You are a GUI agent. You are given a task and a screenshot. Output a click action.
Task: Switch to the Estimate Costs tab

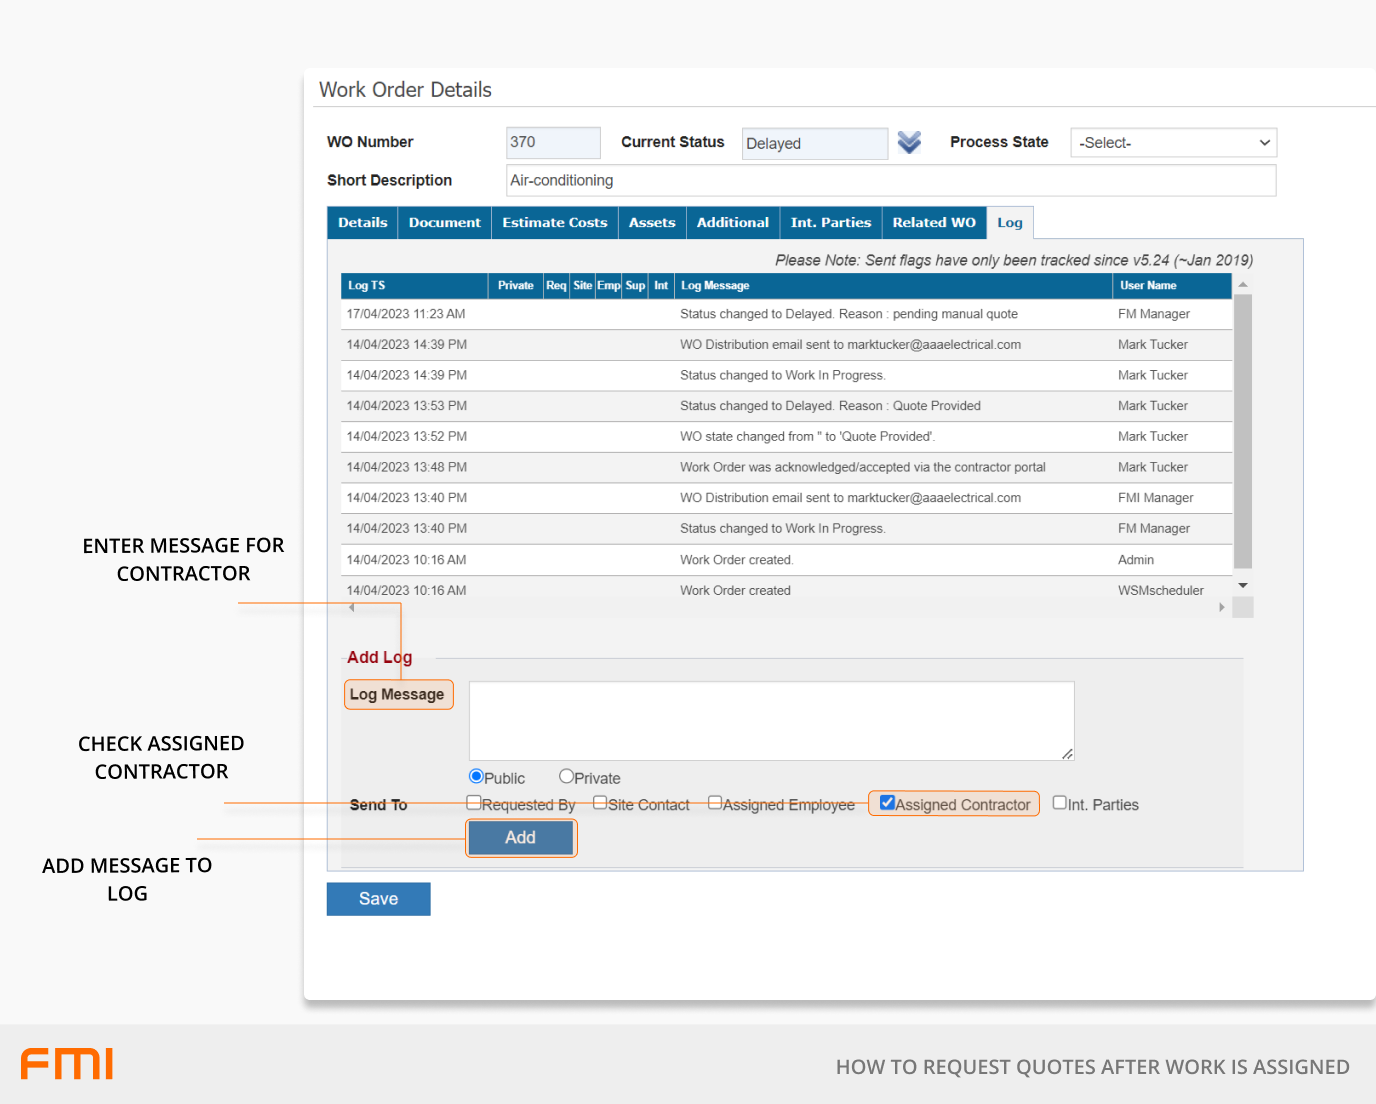coord(554,223)
